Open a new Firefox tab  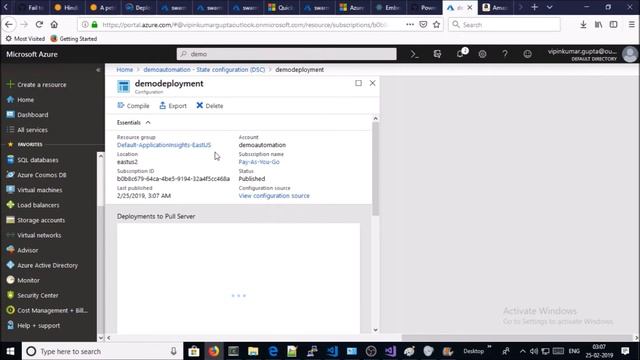pyautogui.click(x=534, y=7)
